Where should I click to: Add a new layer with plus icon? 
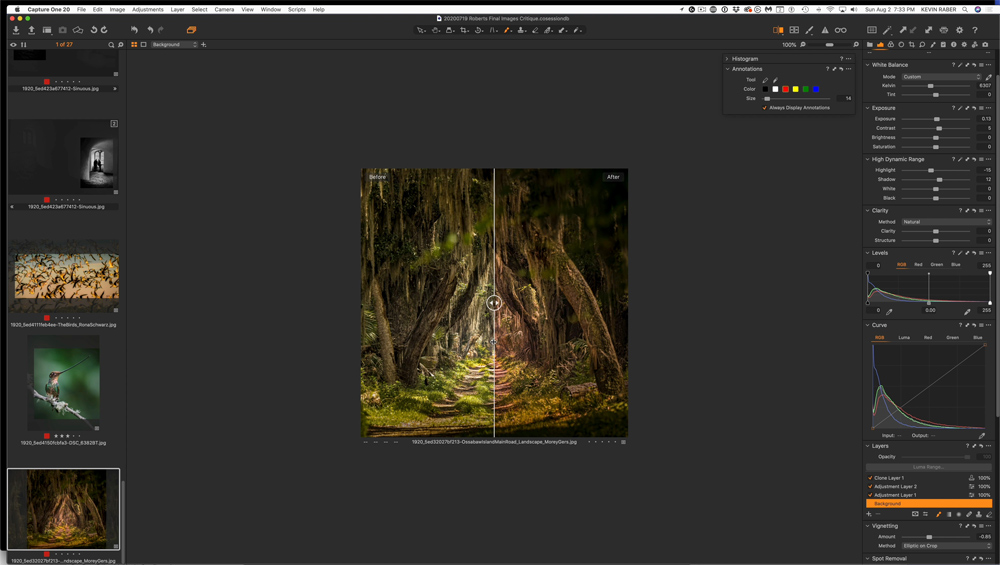pos(869,514)
